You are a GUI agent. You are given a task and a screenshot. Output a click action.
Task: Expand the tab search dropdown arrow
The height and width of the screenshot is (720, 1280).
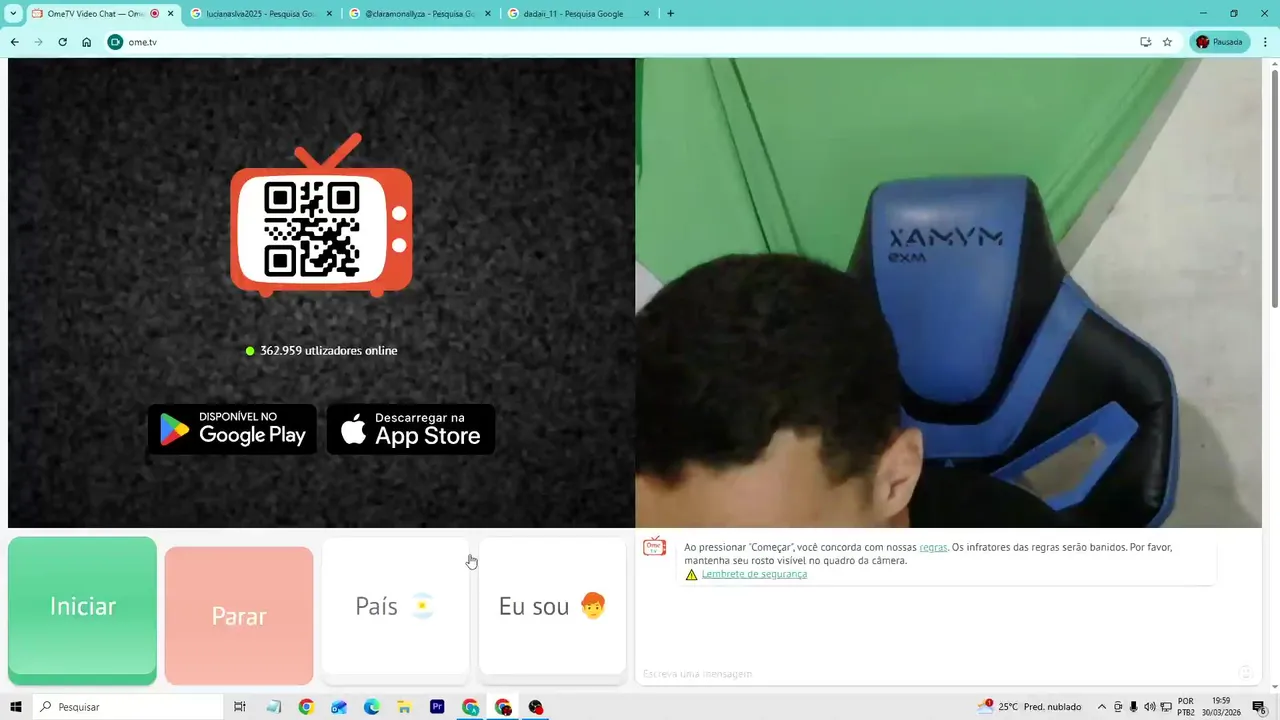pyautogui.click(x=13, y=14)
